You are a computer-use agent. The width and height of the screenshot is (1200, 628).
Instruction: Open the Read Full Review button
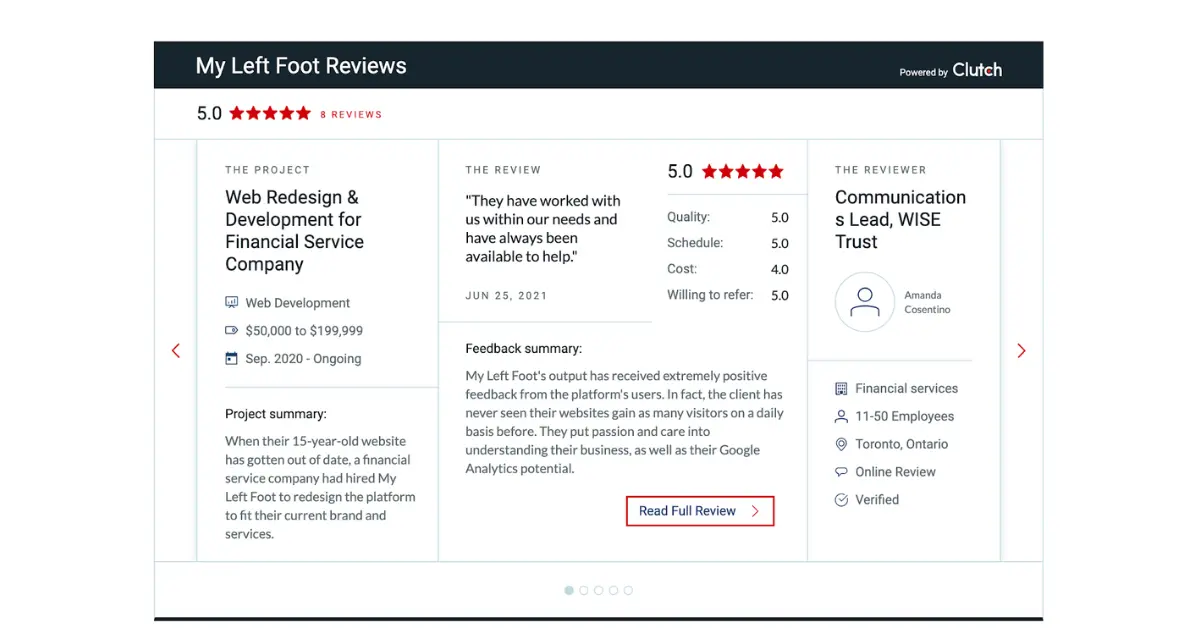[700, 511]
